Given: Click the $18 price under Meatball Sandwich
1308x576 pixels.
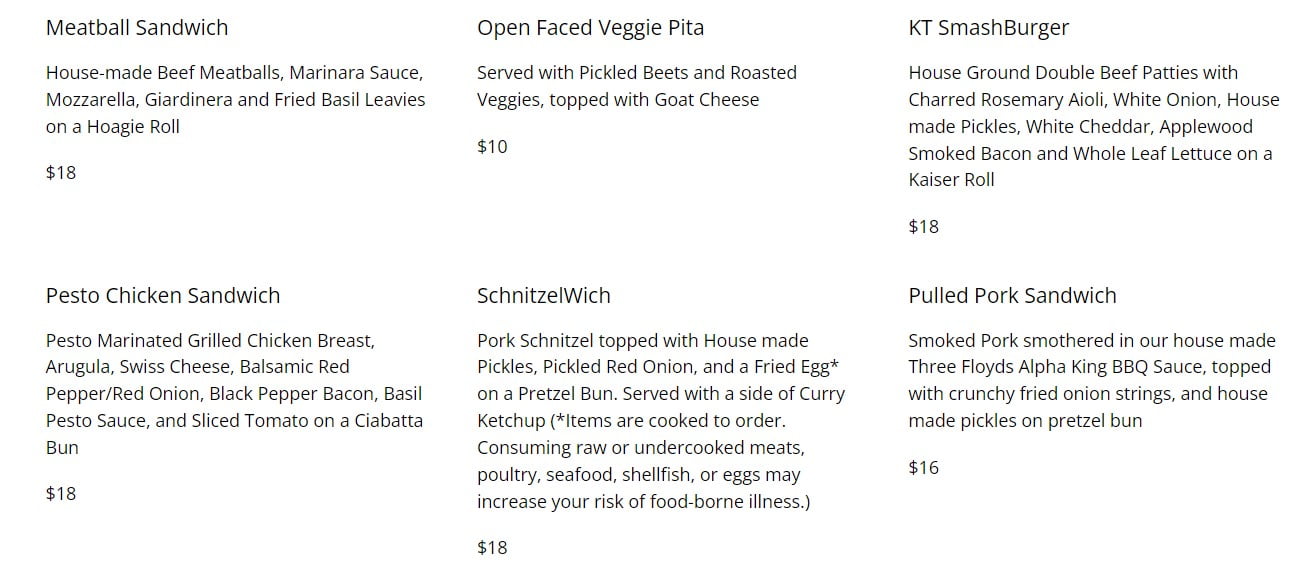Looking at the screenshot, I should point(61,173).
